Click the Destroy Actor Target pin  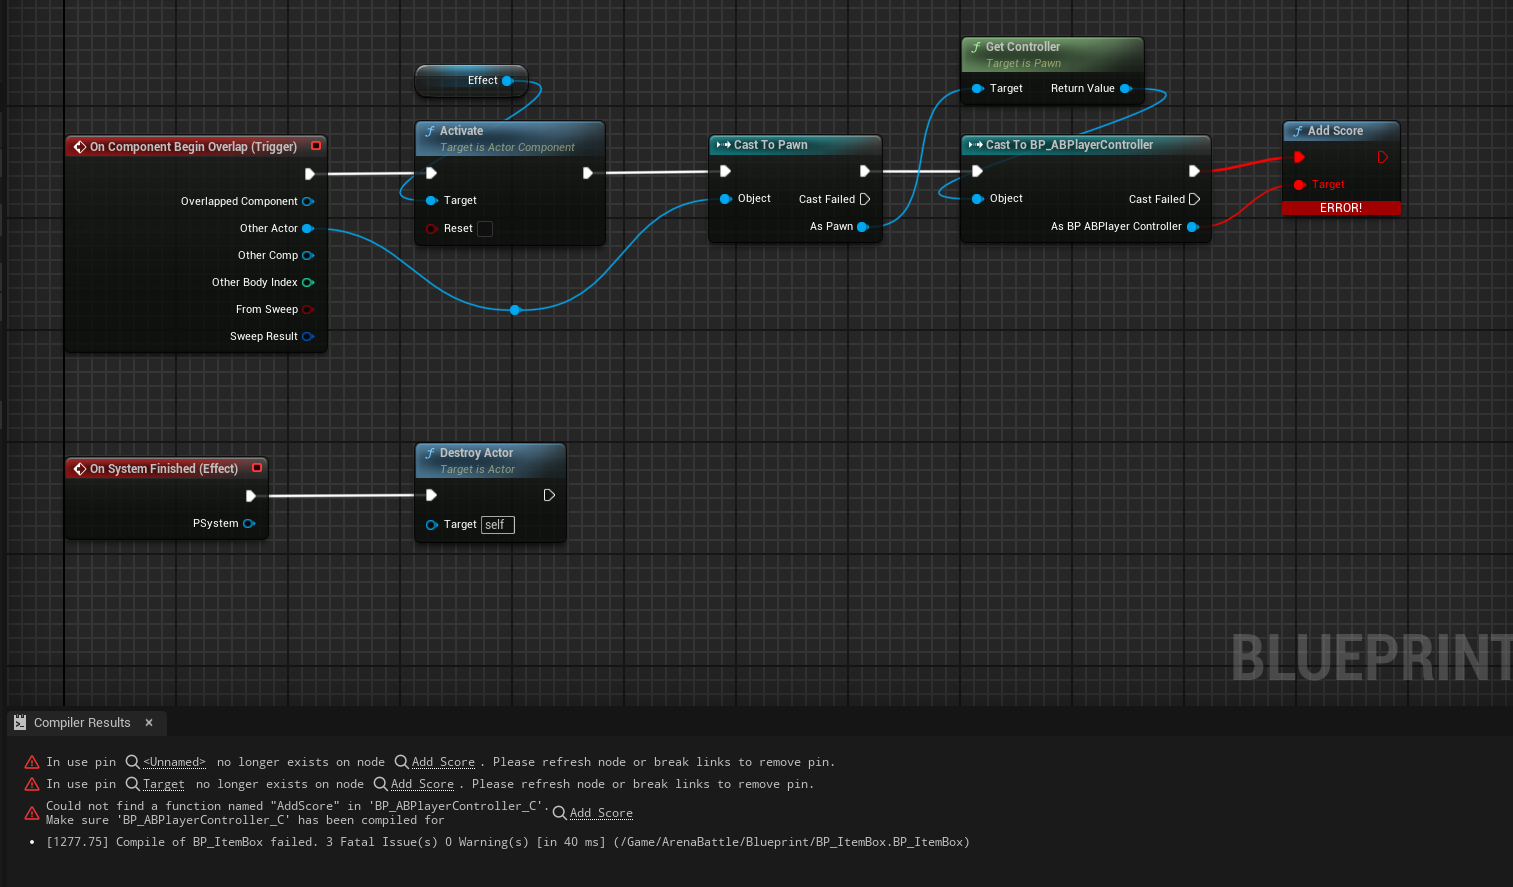tap(432, 524)
